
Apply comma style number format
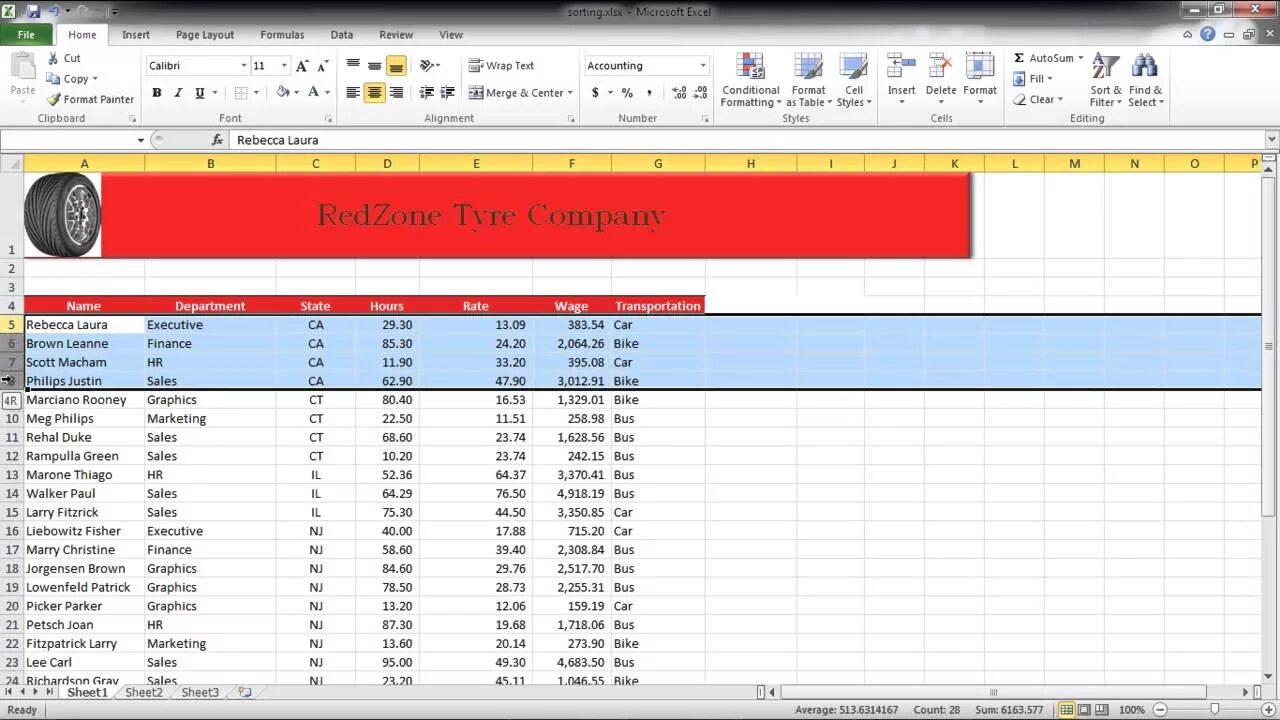[x=649, y=93]
